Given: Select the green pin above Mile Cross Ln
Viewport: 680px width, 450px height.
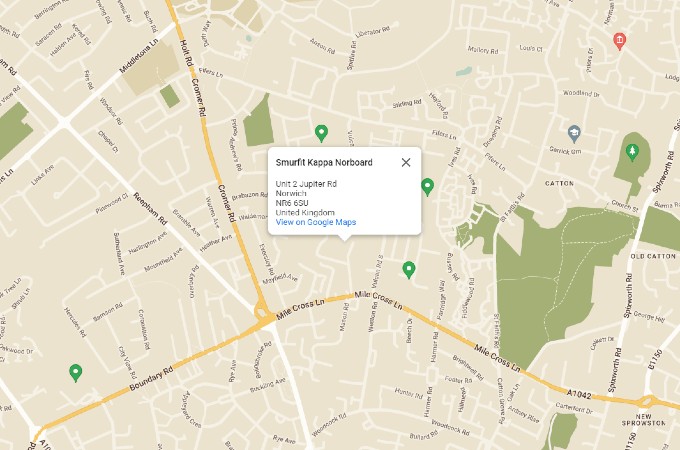Looking at the screenshot, I should coord(408,269).
